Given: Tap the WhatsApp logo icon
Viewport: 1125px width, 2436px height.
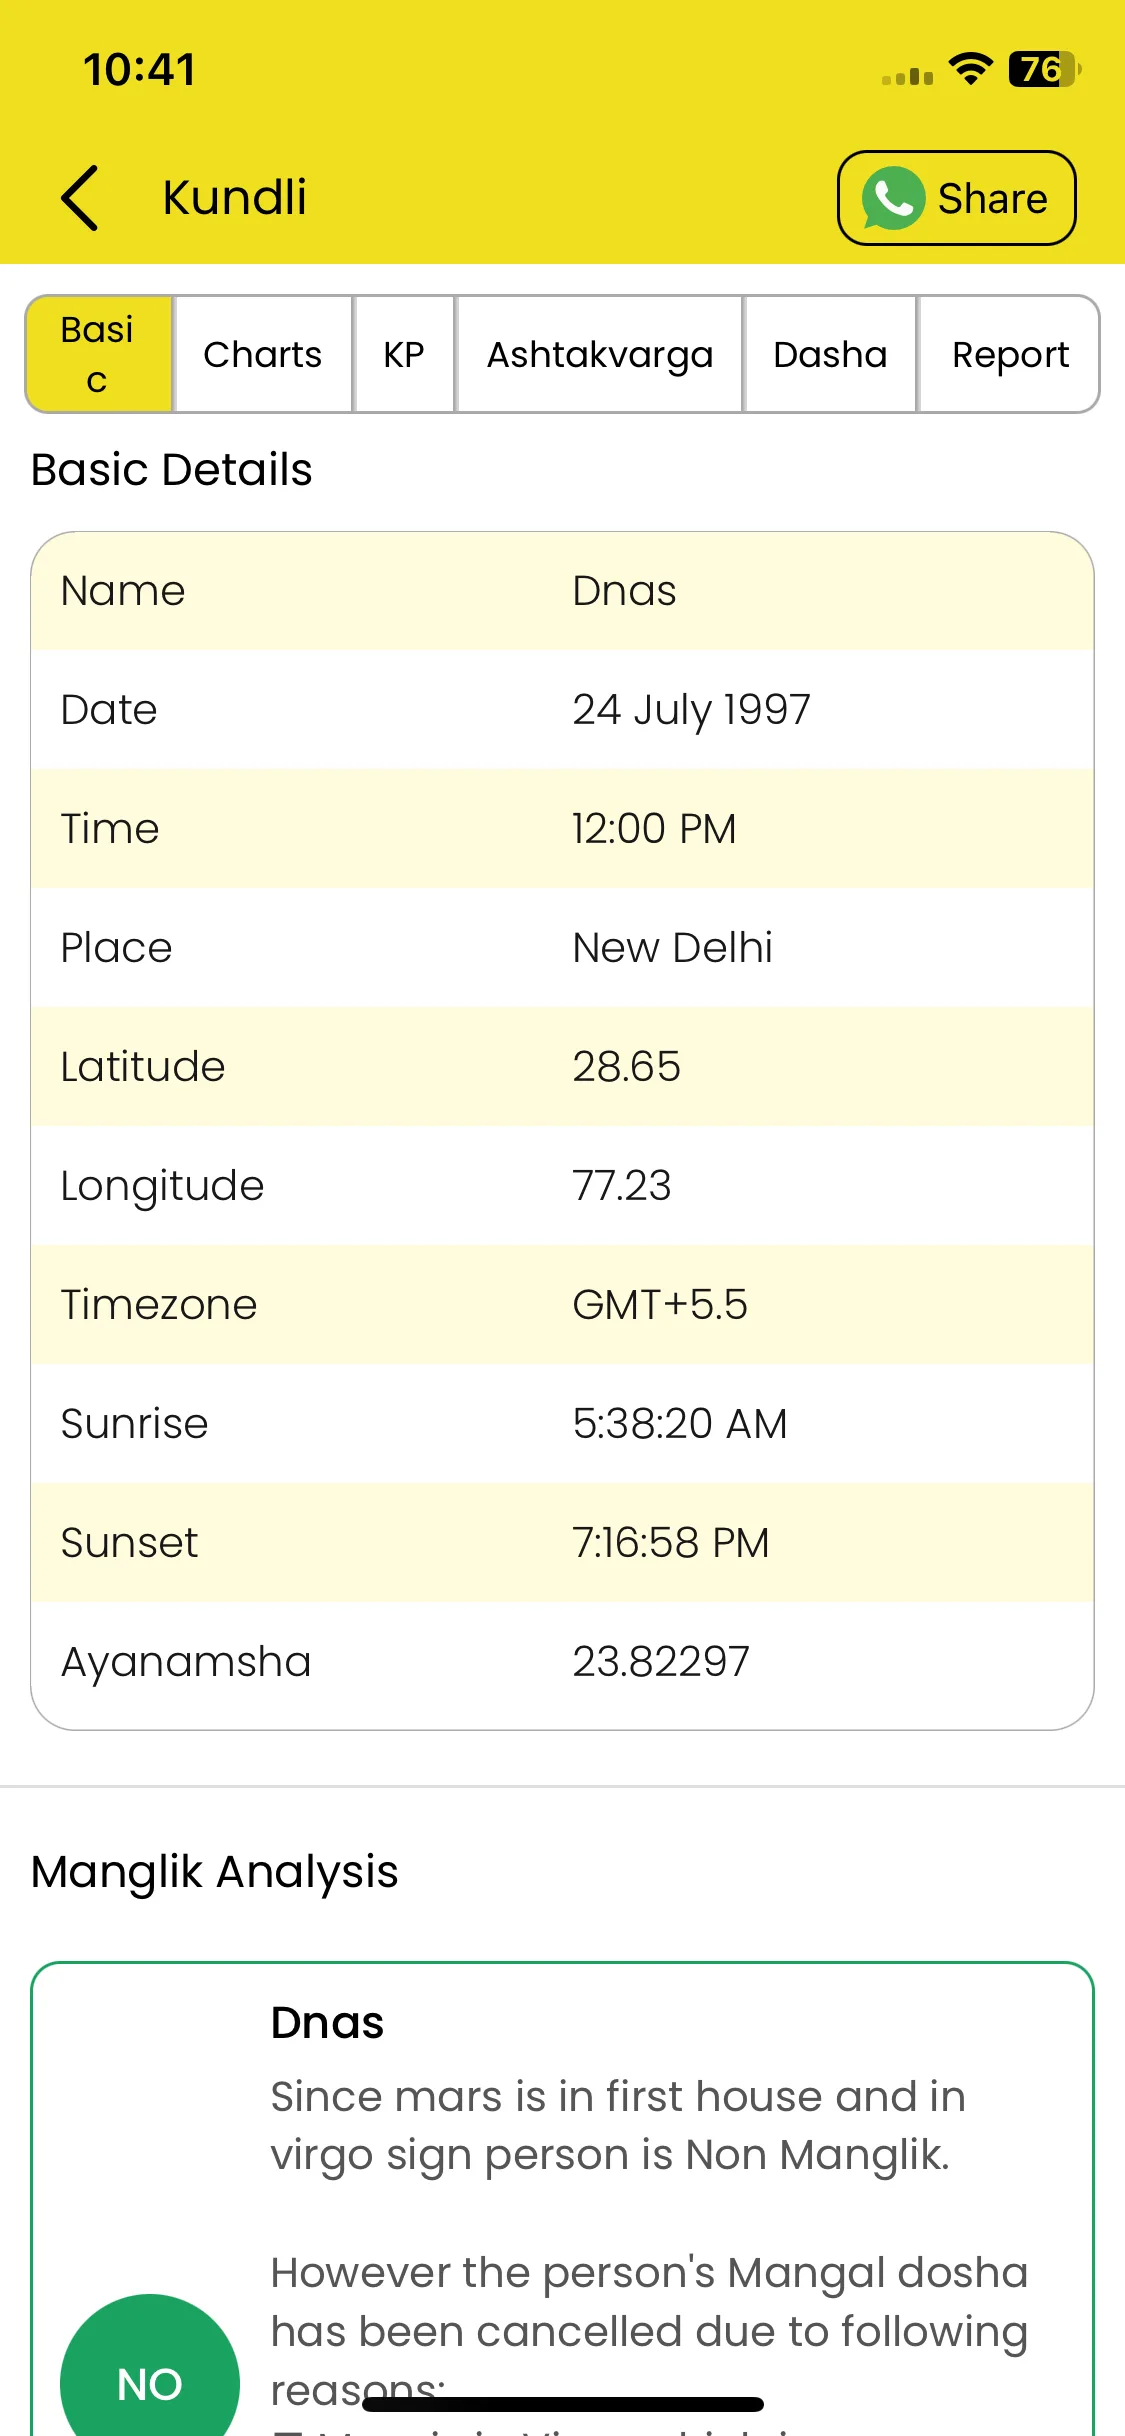Looking at the screenshot, I should click(893, 198).
